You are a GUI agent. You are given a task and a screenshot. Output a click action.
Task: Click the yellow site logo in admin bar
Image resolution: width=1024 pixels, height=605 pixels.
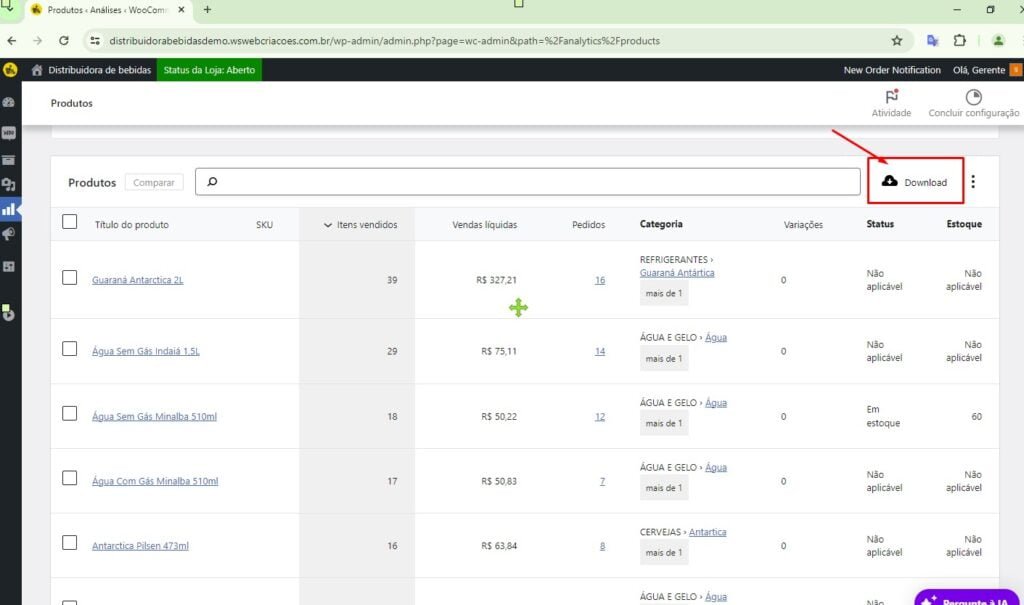click(10, 70)
